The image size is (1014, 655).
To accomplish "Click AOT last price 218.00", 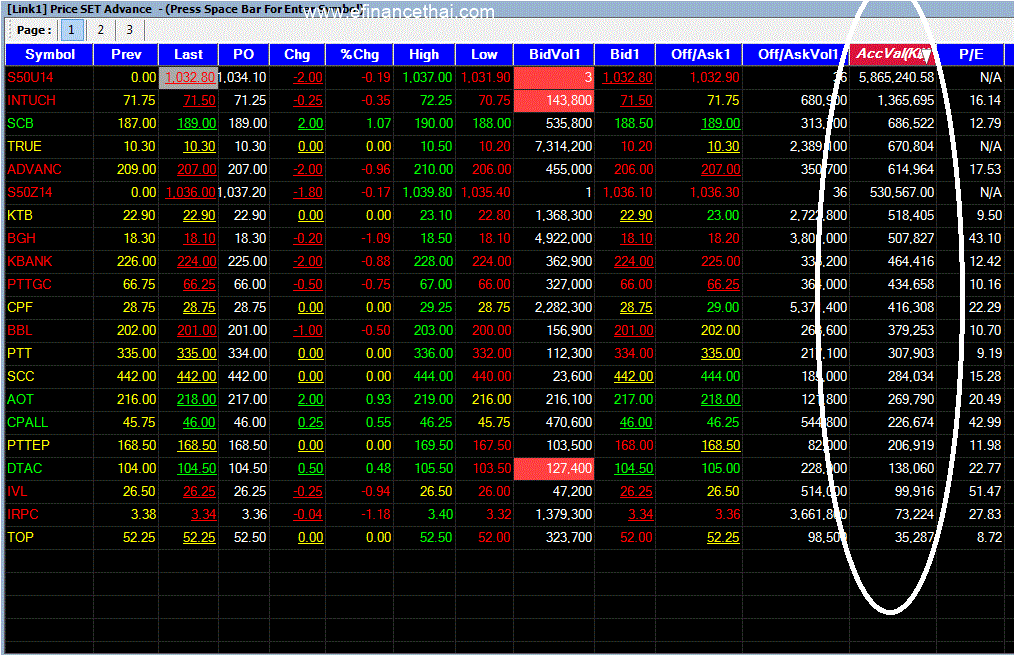I will [x=197, y=400].
